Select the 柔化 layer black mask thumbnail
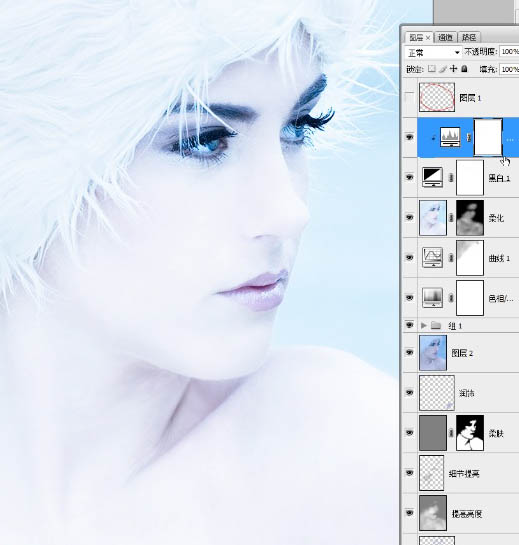519x545 pixels. (x=470, y=218)
